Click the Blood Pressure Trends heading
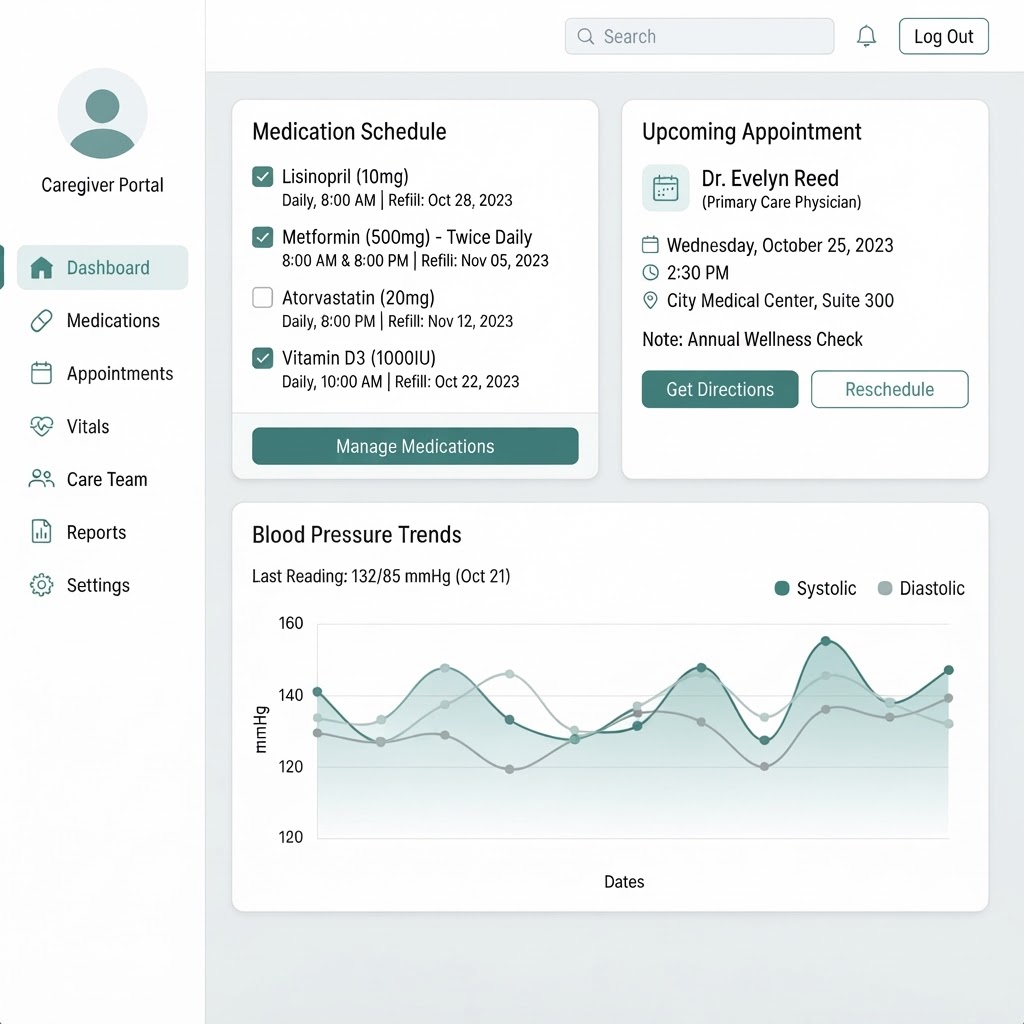 357,535
